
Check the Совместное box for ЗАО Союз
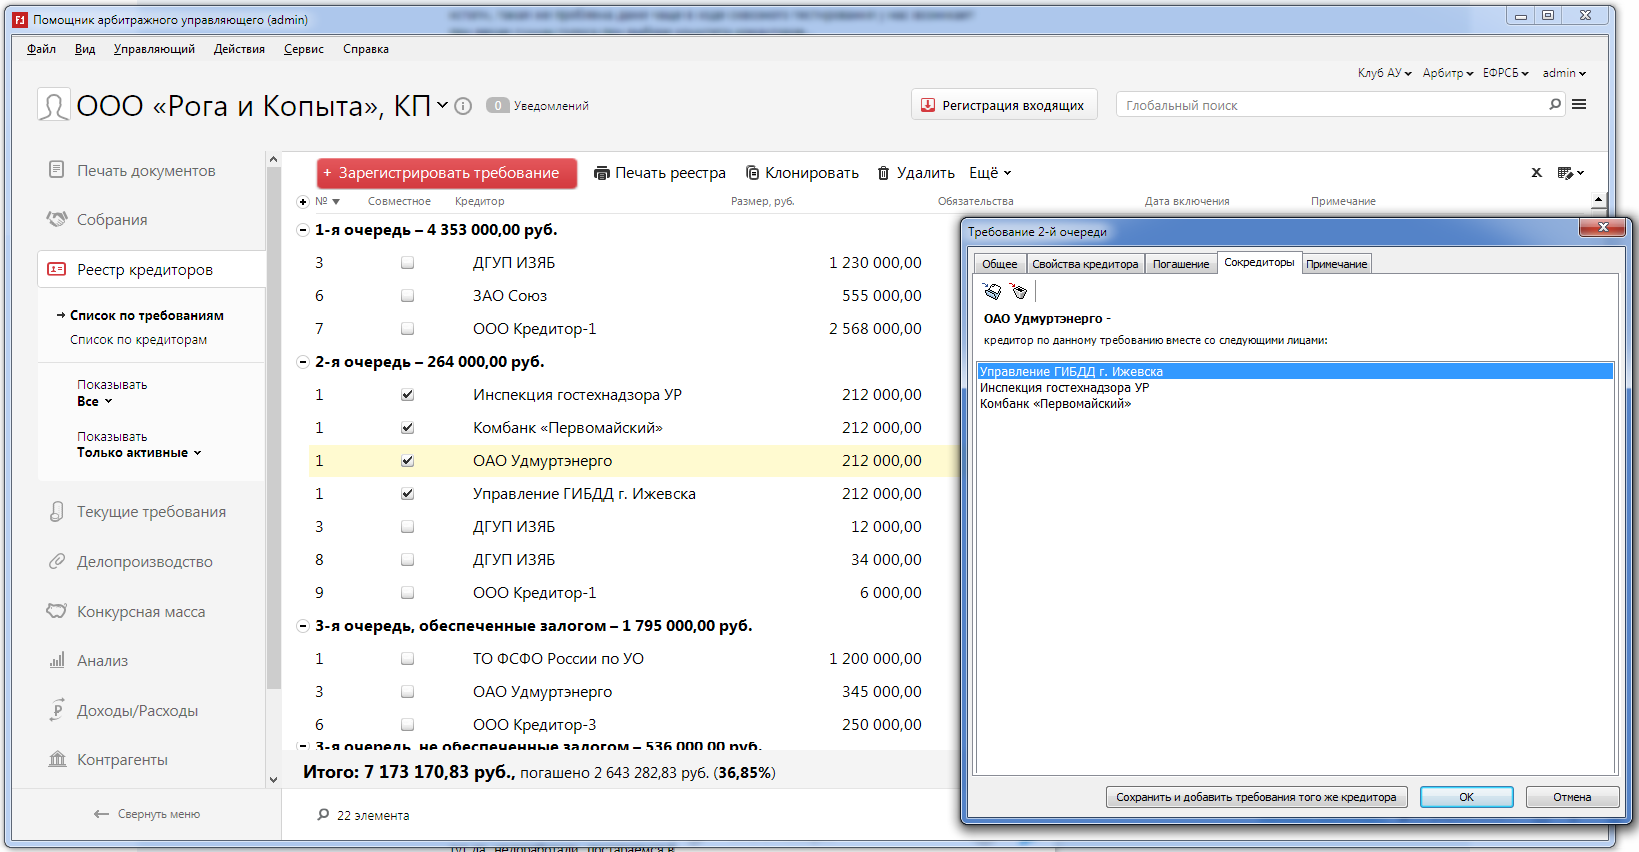[x=407, y=296]
